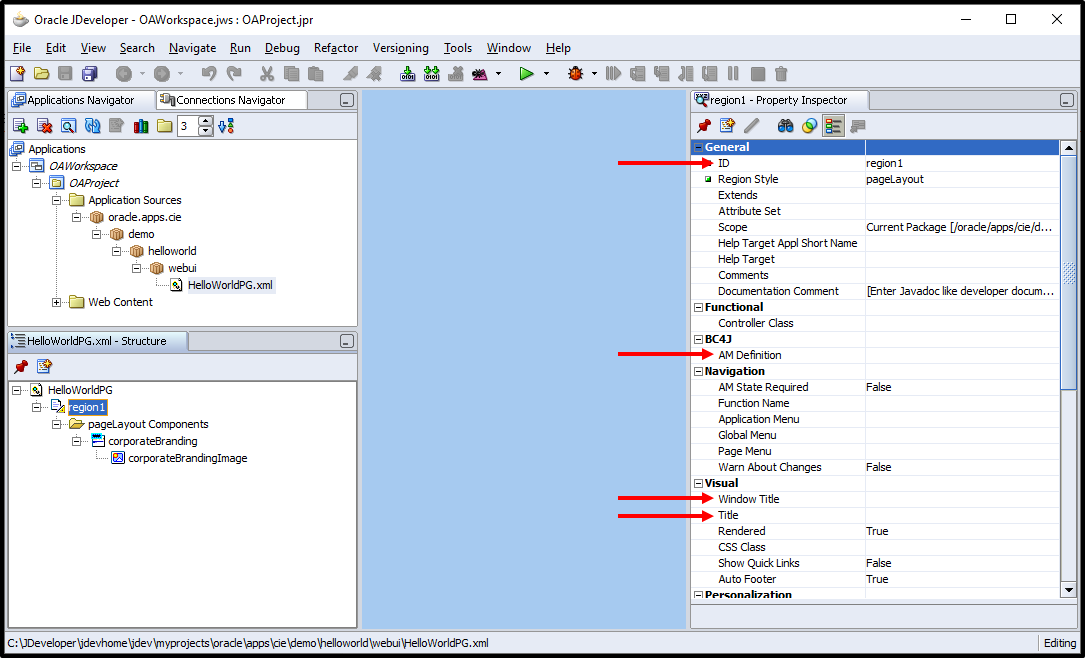Click the Property Inspector scrollbar up arrow
The width and height of the screenshot is (1085, 658).
(1068, 147)
